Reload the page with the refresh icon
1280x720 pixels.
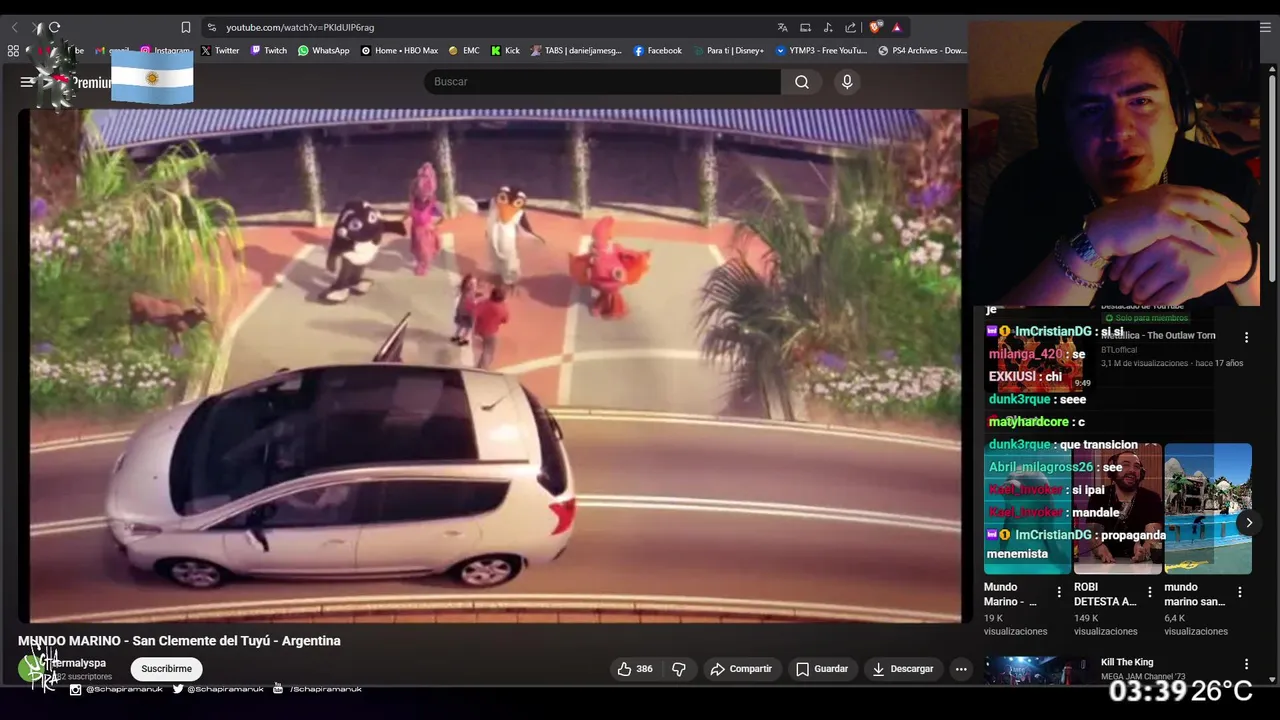[x=54, y=27]
